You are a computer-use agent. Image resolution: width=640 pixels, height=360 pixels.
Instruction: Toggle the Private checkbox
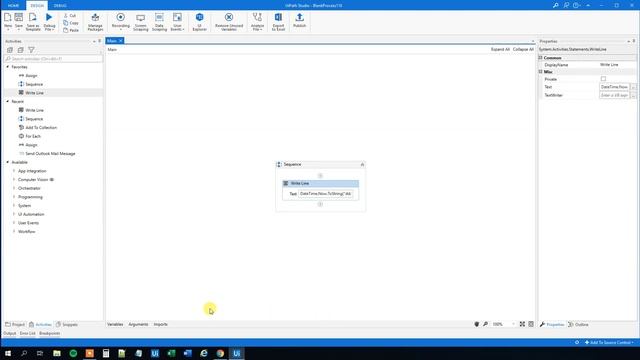[603, 79]
